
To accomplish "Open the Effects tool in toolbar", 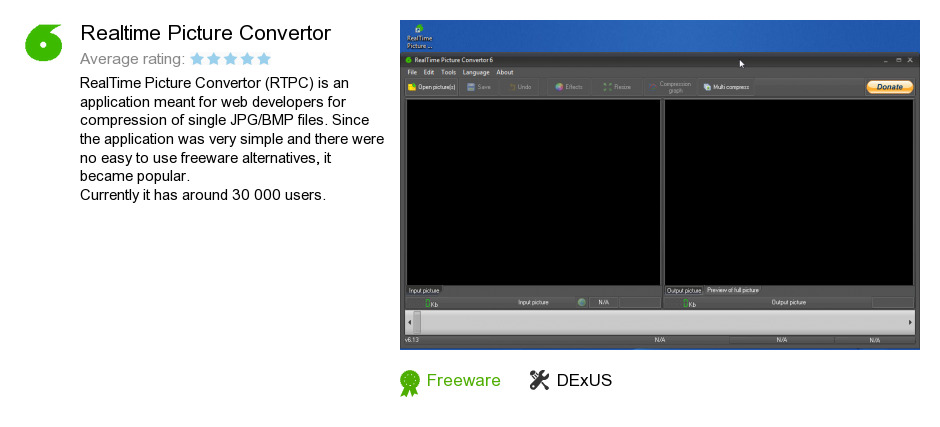I will coord(569,87).
